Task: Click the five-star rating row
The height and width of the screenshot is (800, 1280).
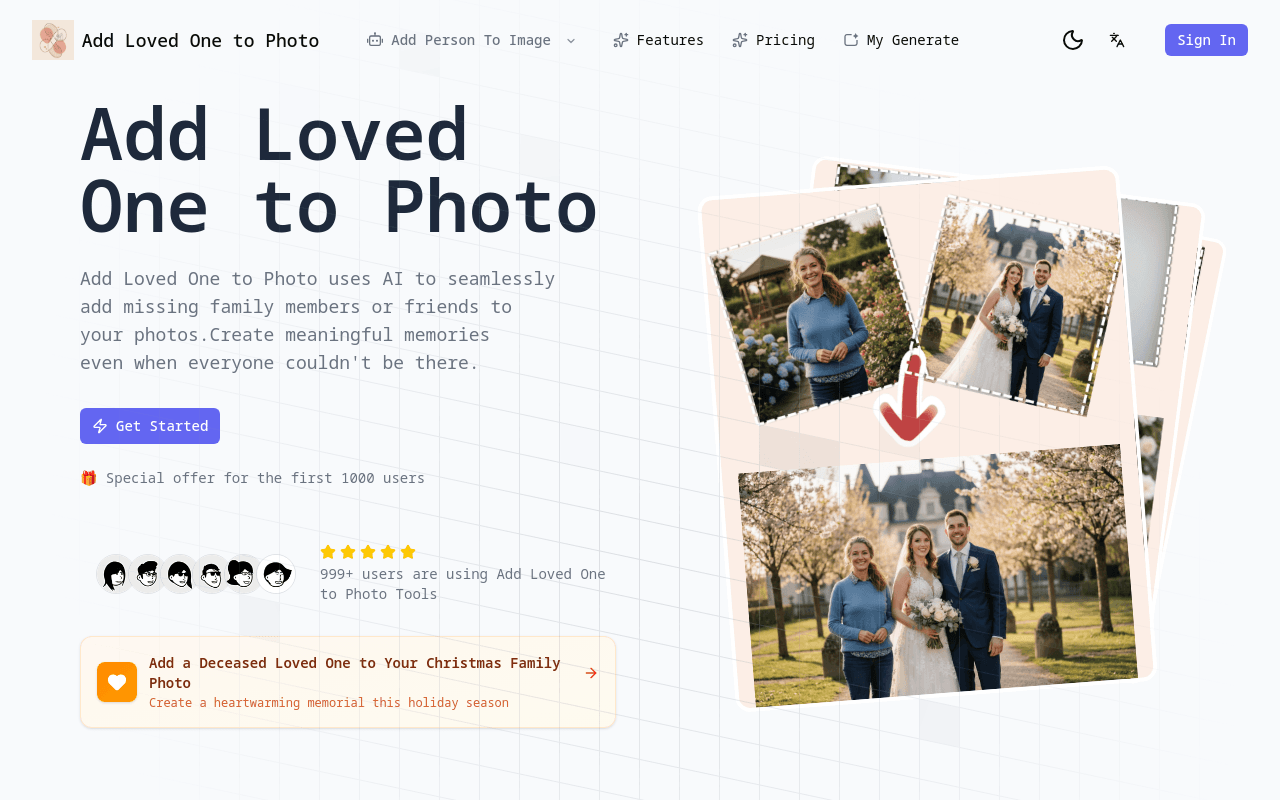Action: pyautogui.click(x=368, y=552)
